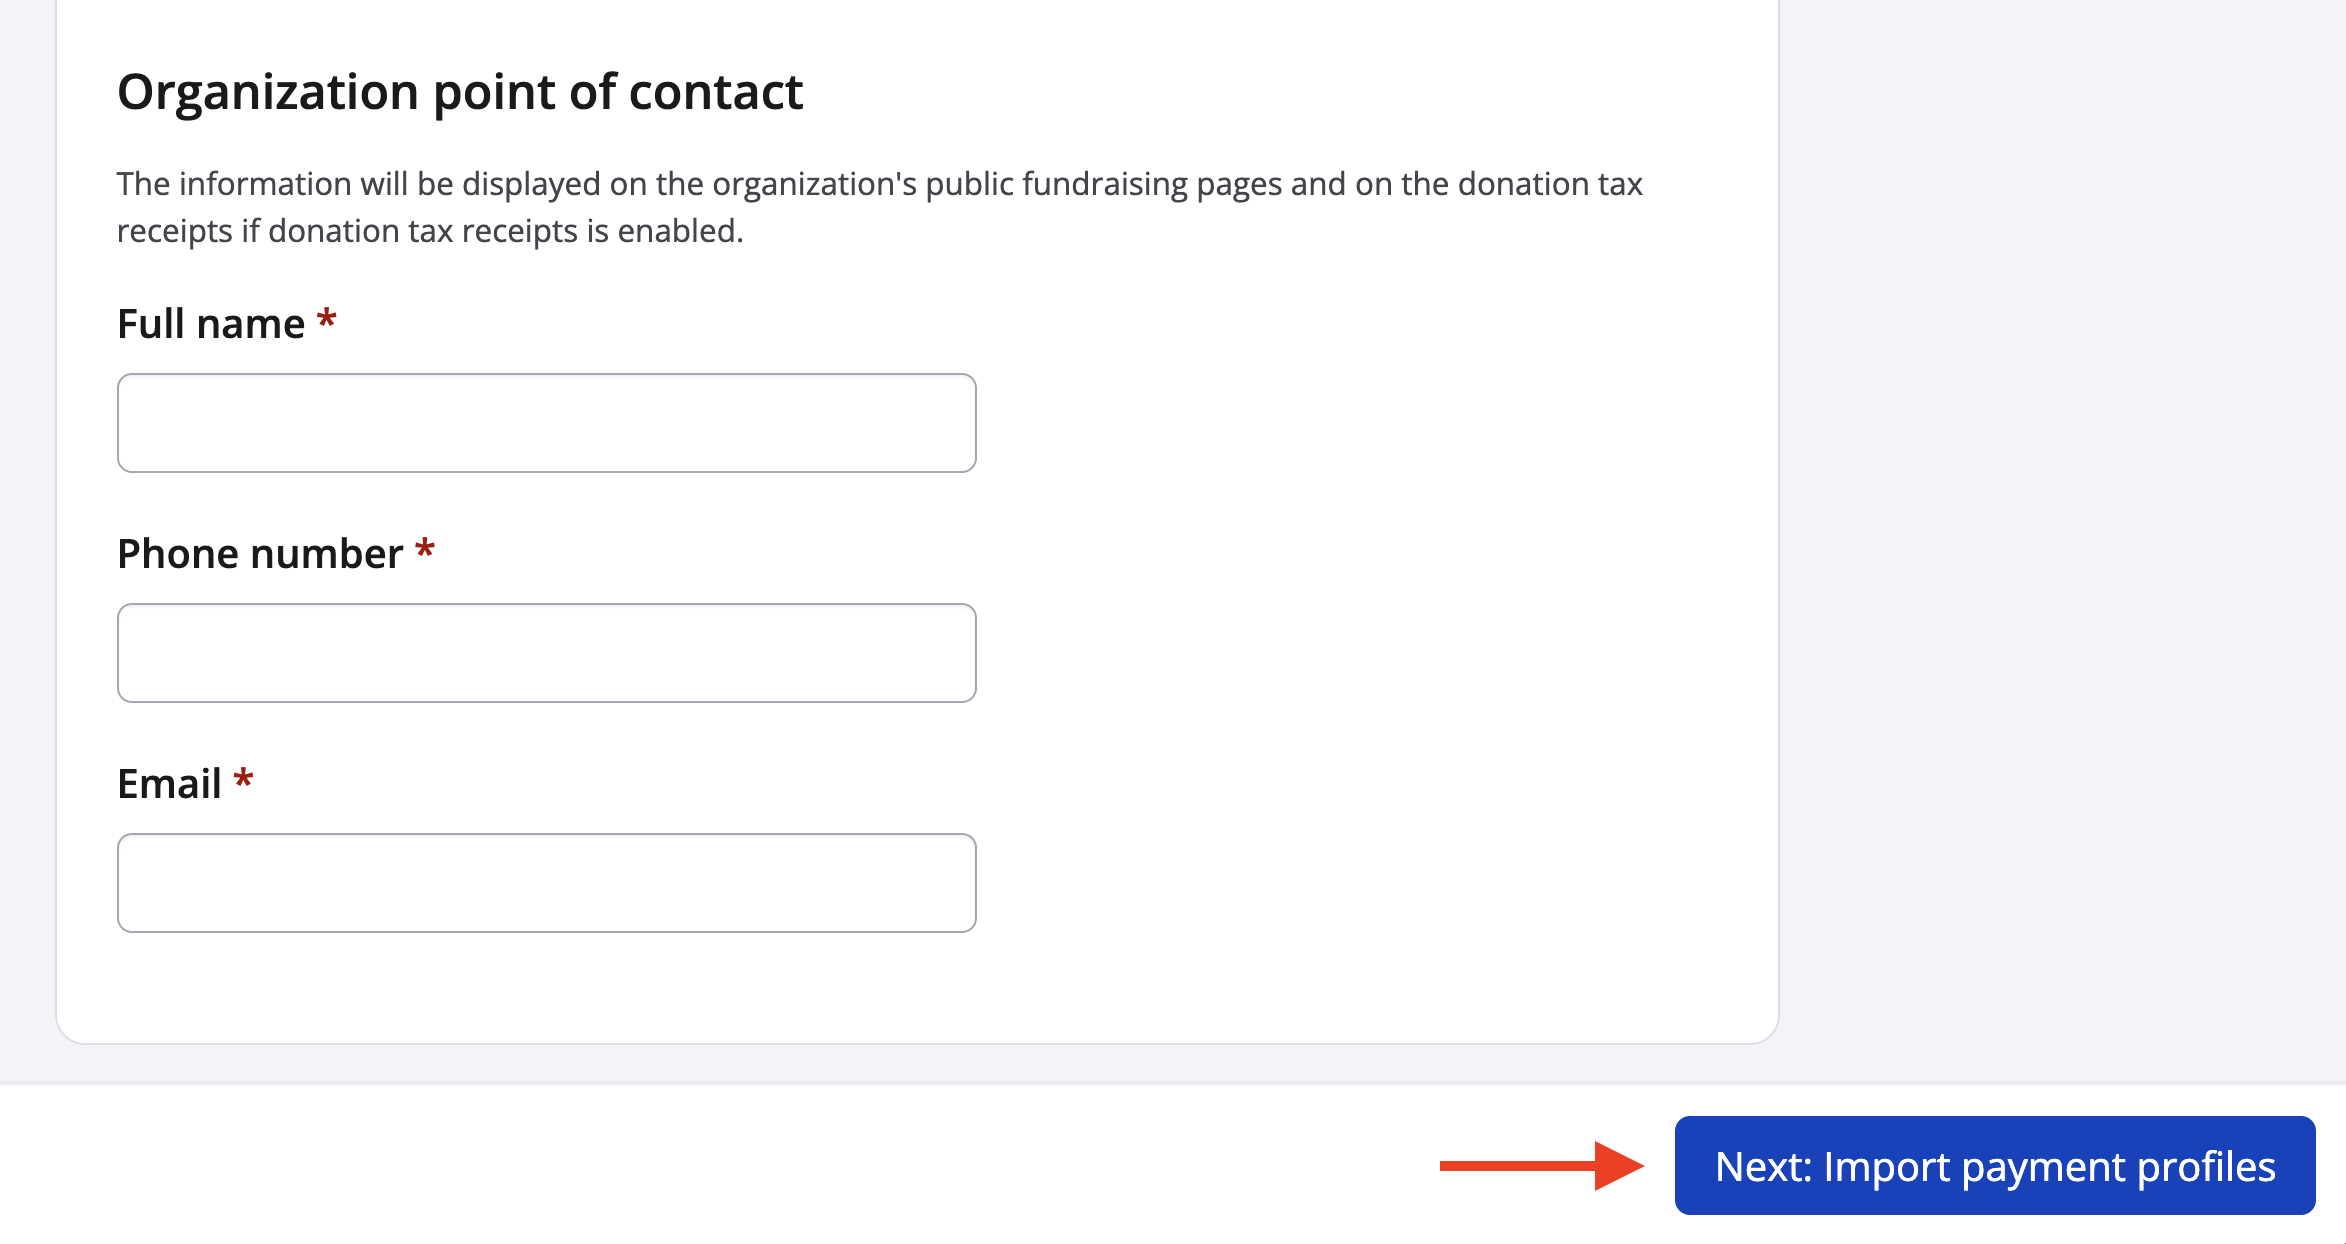Click blank card space below the Email field

(x=900, y=990)
